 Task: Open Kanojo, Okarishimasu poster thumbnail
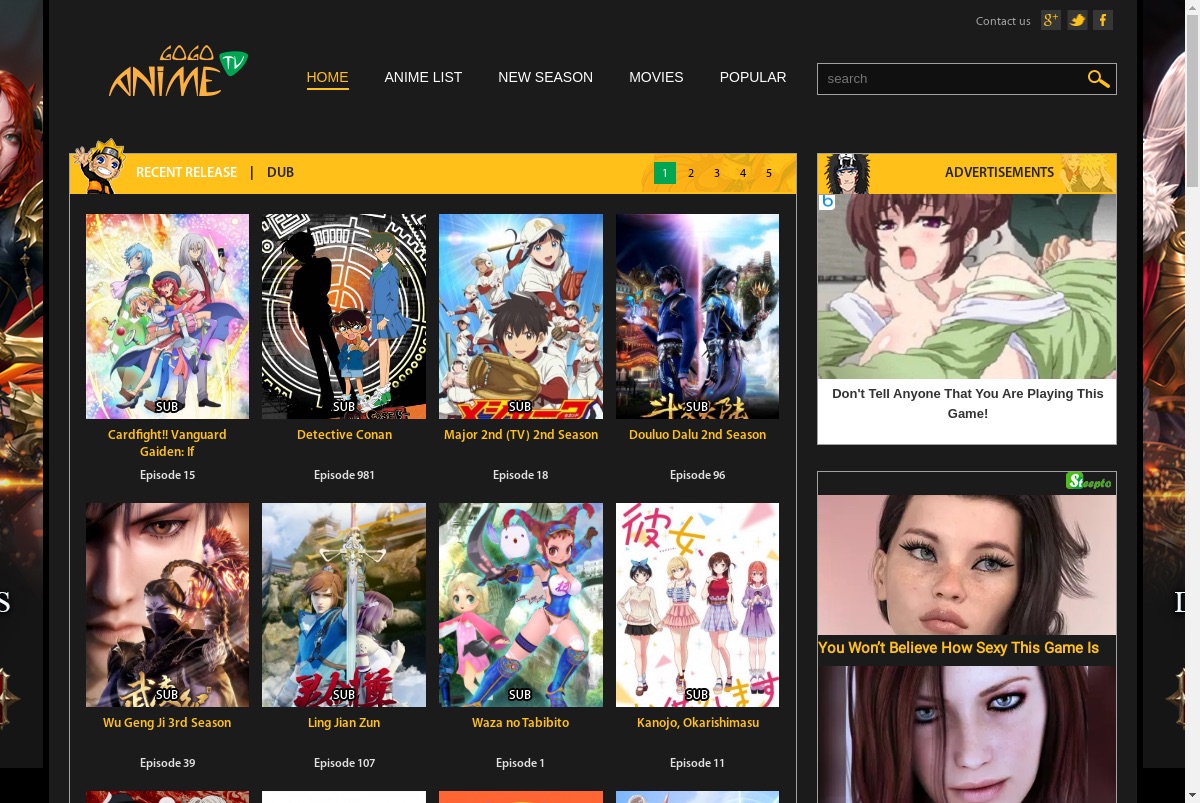pos(697,605)
